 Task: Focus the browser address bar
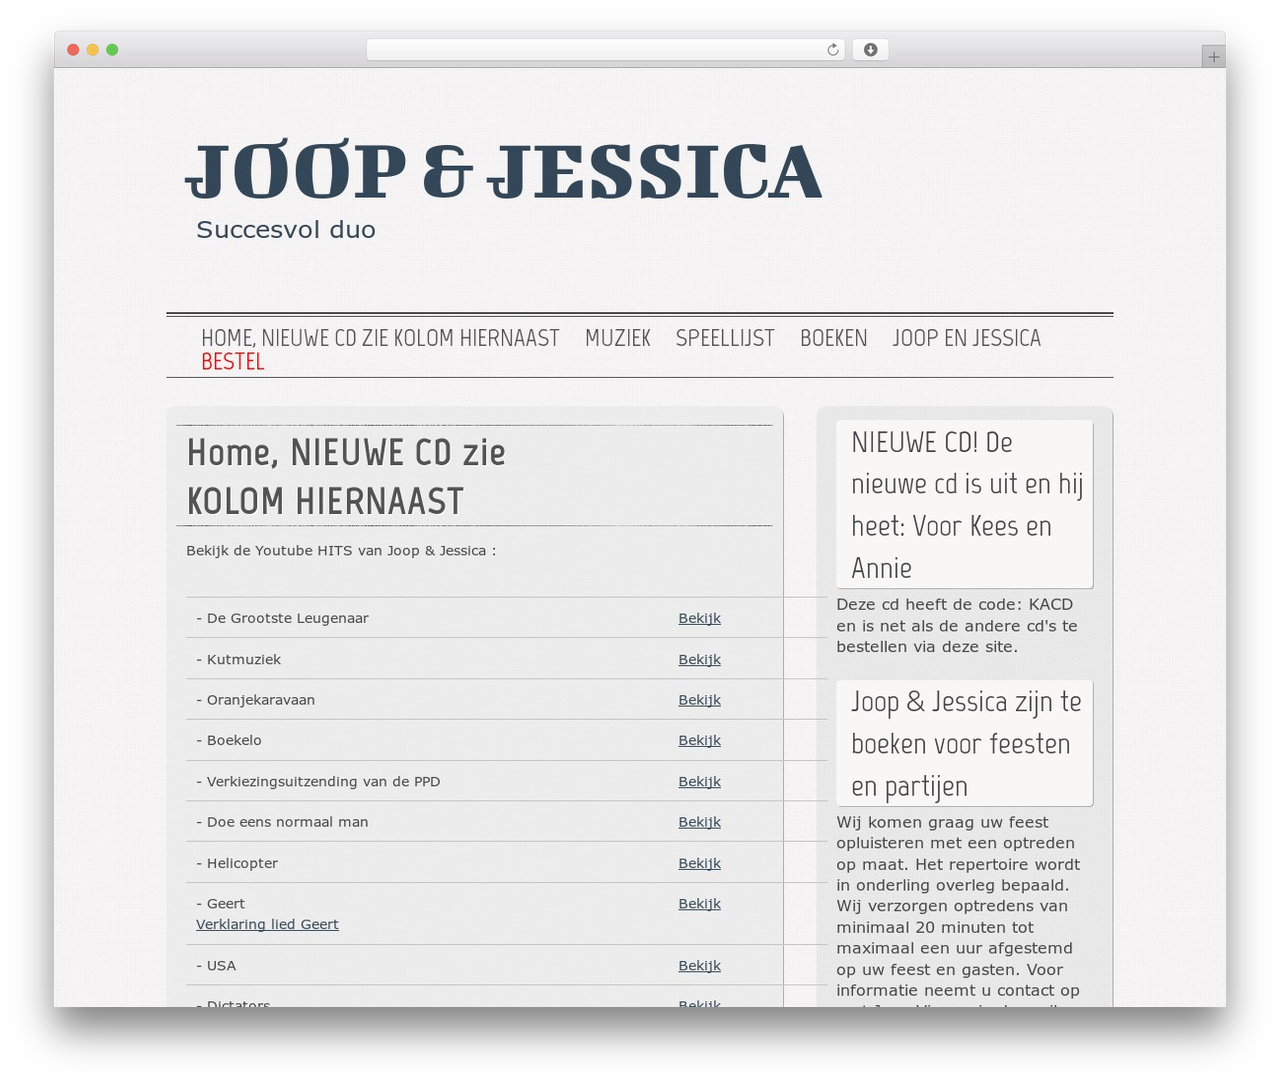(x=605, y=50)
